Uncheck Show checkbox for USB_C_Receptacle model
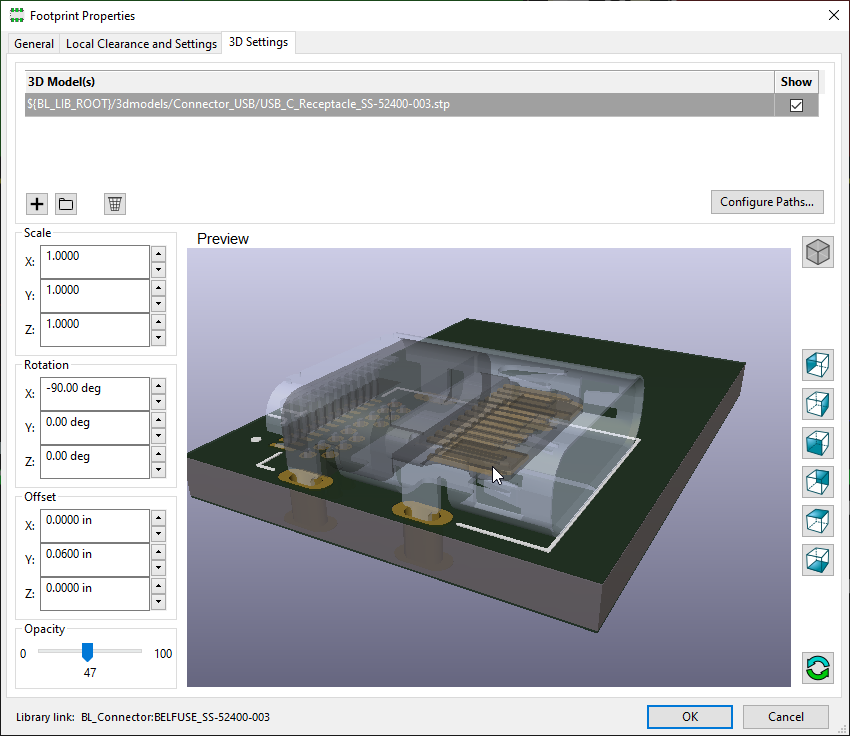 click(796, 105)
